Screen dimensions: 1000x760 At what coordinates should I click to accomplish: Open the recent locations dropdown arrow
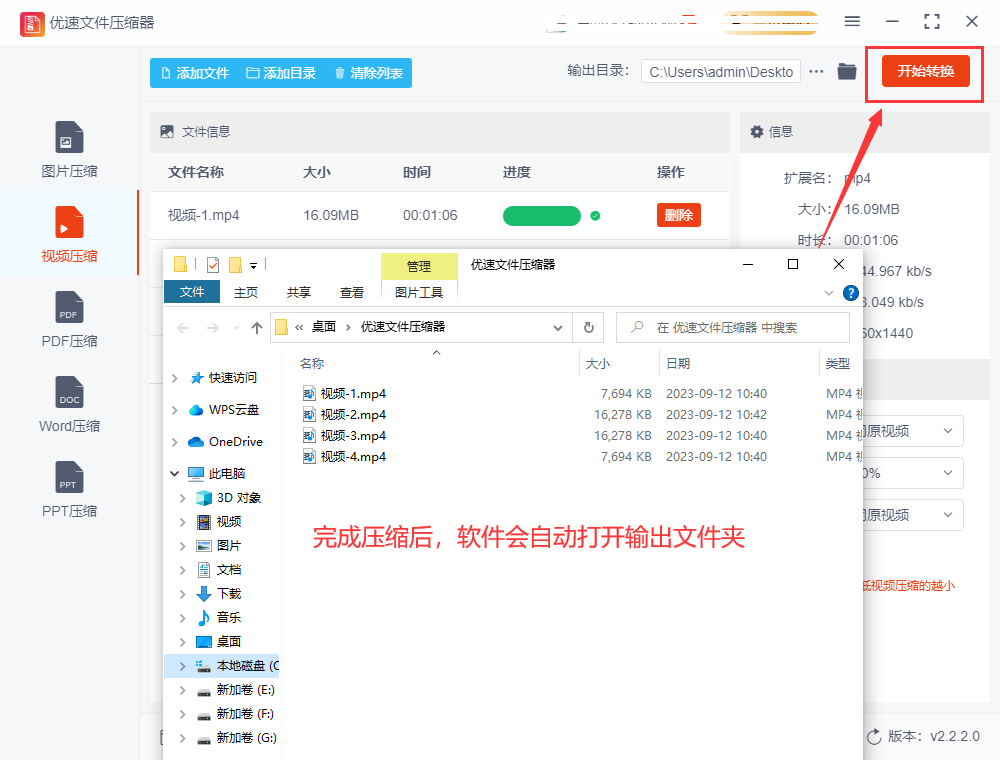tap(236, 328)
